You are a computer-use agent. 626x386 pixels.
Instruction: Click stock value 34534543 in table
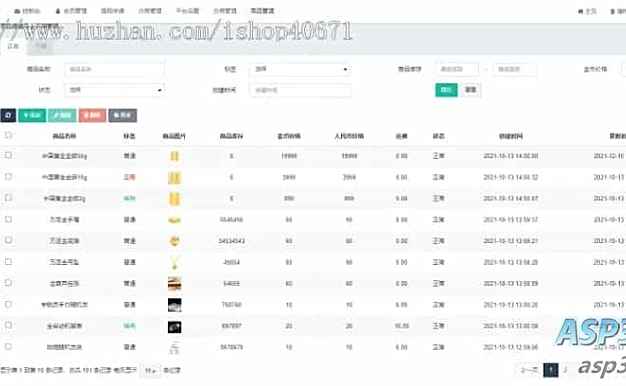pos(232,241)
